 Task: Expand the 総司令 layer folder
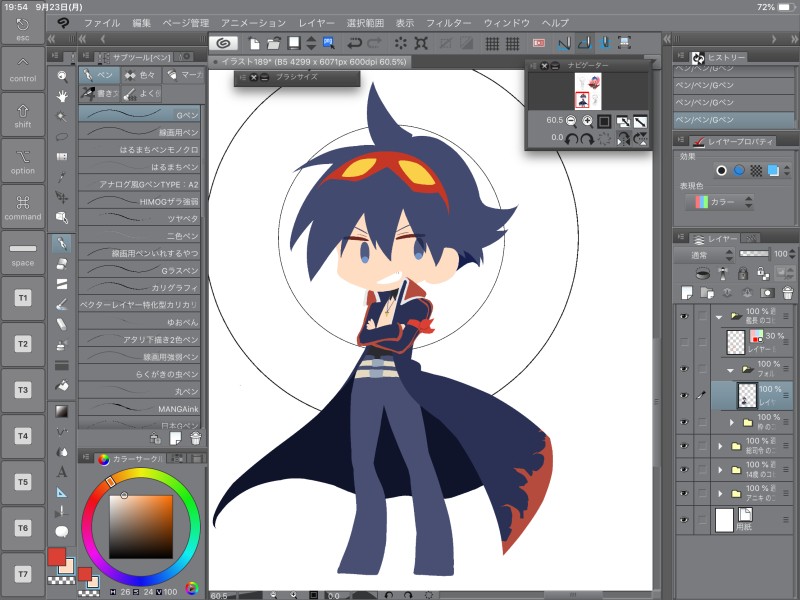720,446
